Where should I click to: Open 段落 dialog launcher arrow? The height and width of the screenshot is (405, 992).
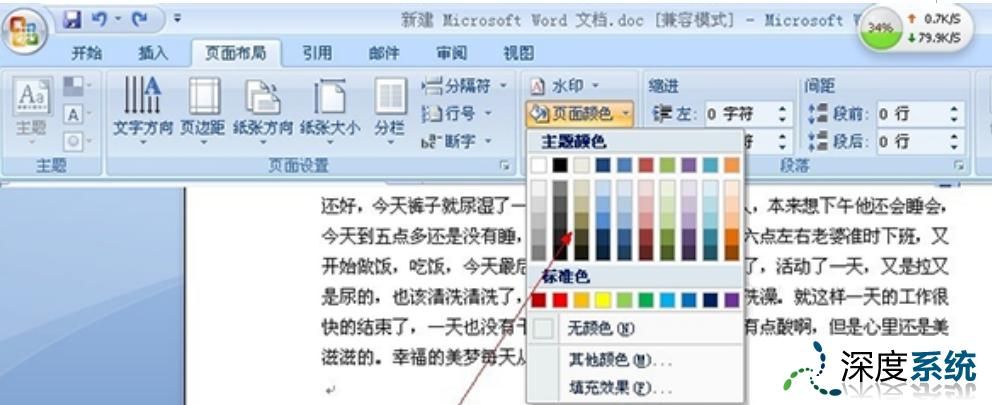pyautogui.click(x=960, y=166)
